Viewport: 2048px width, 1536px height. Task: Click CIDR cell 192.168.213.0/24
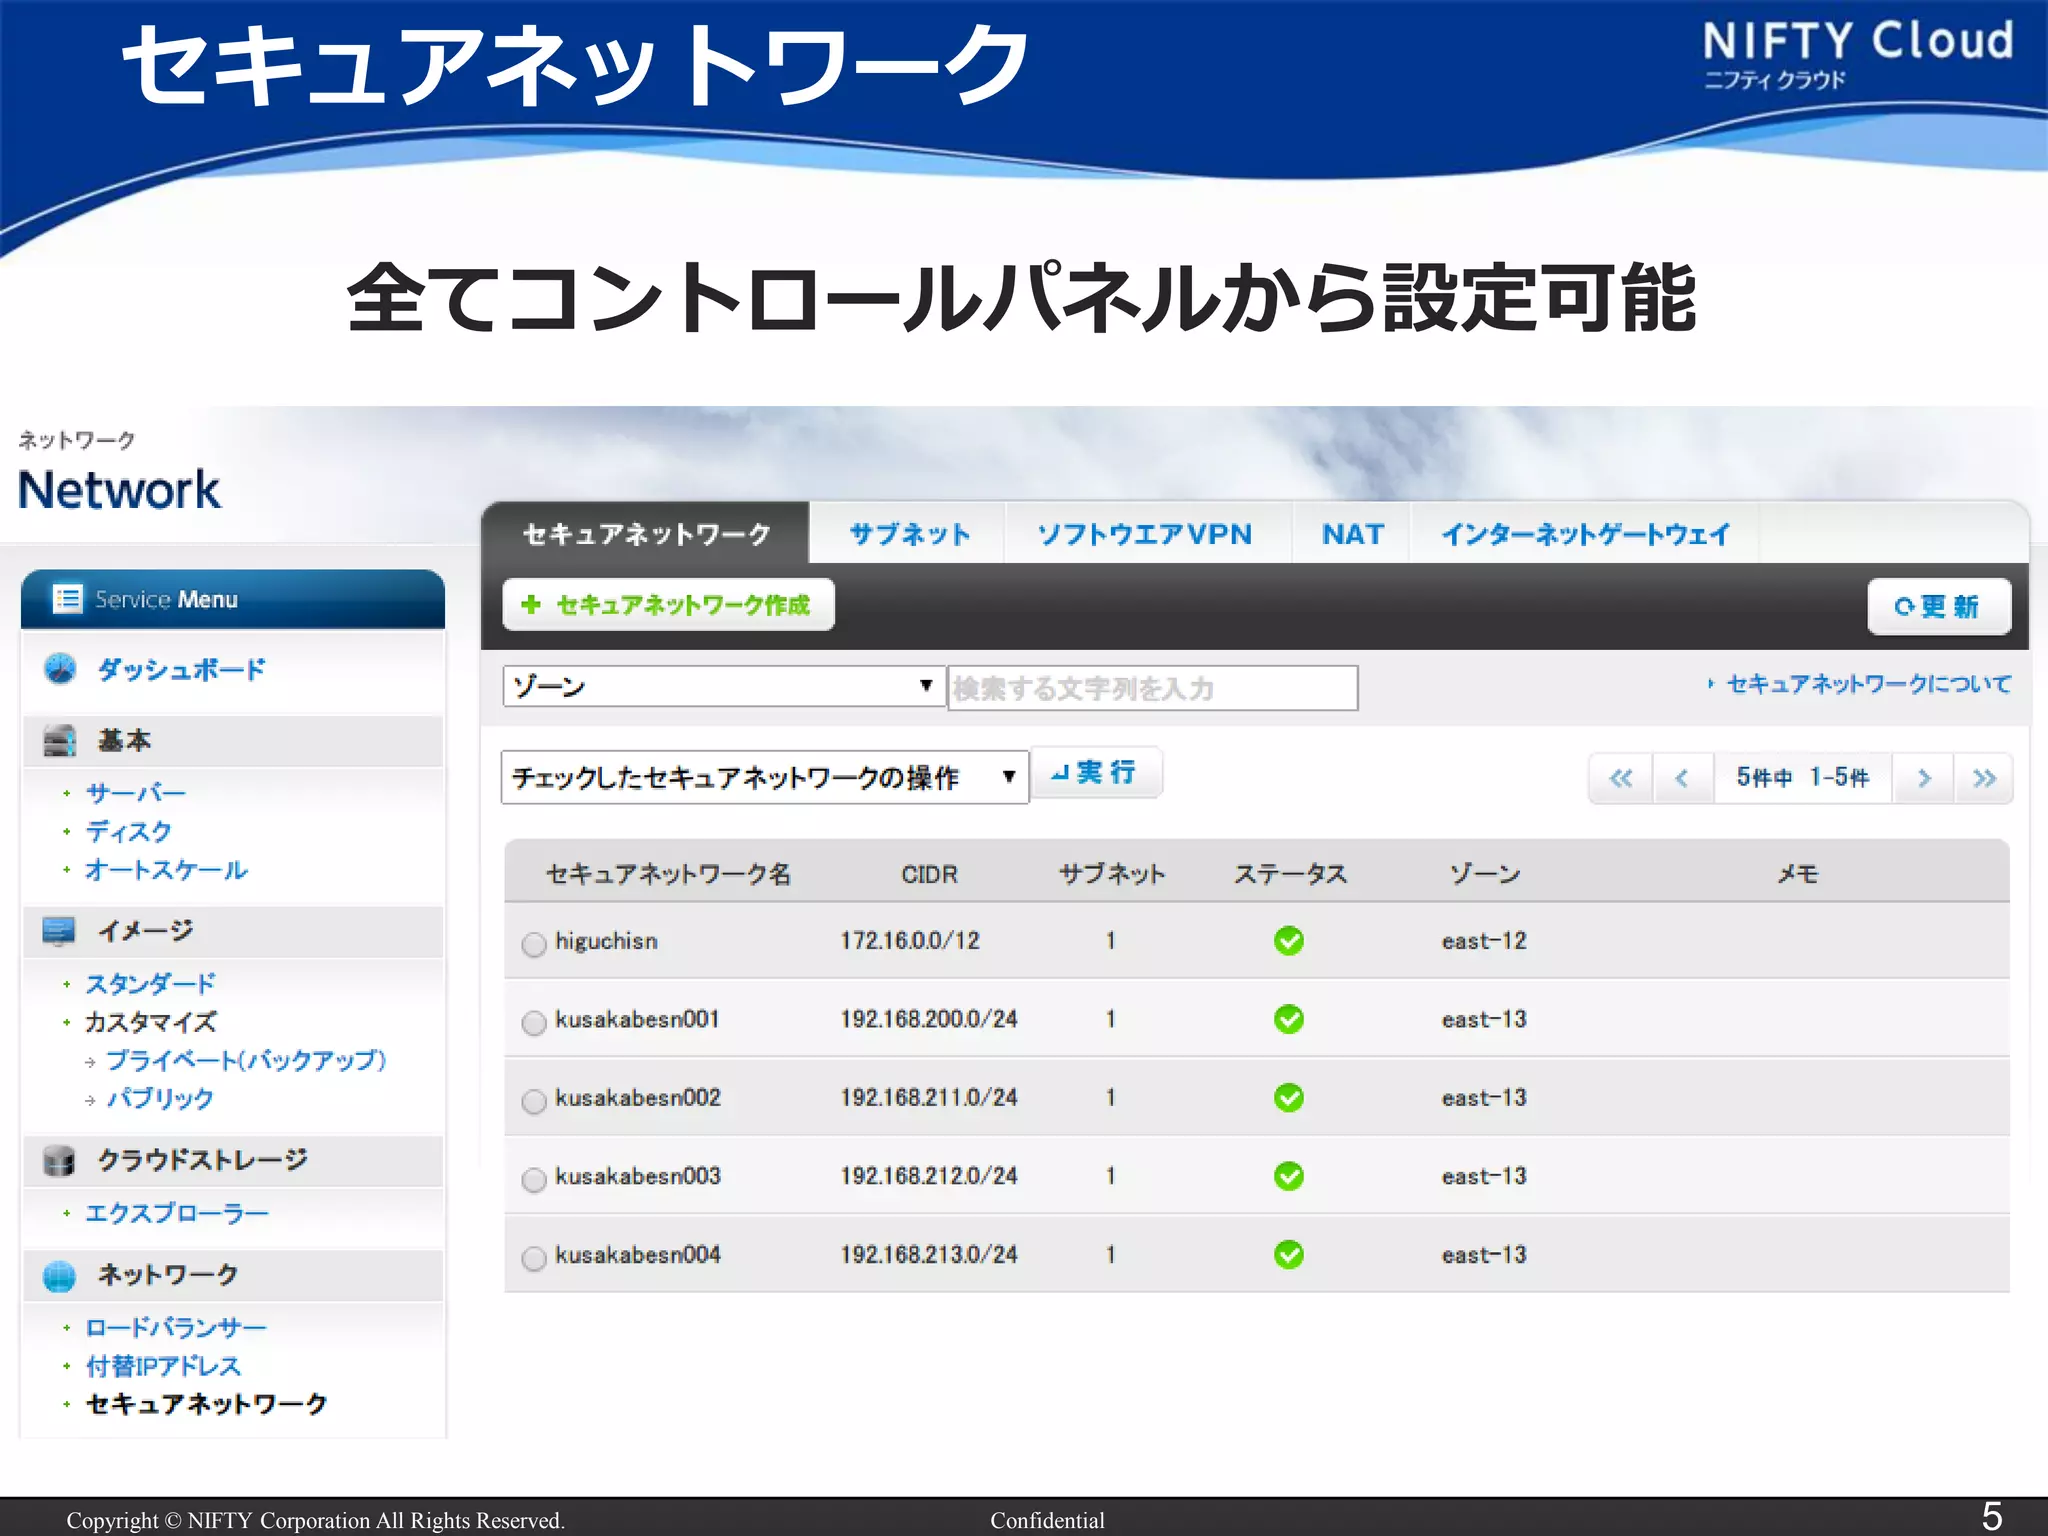pos(929,1254)
